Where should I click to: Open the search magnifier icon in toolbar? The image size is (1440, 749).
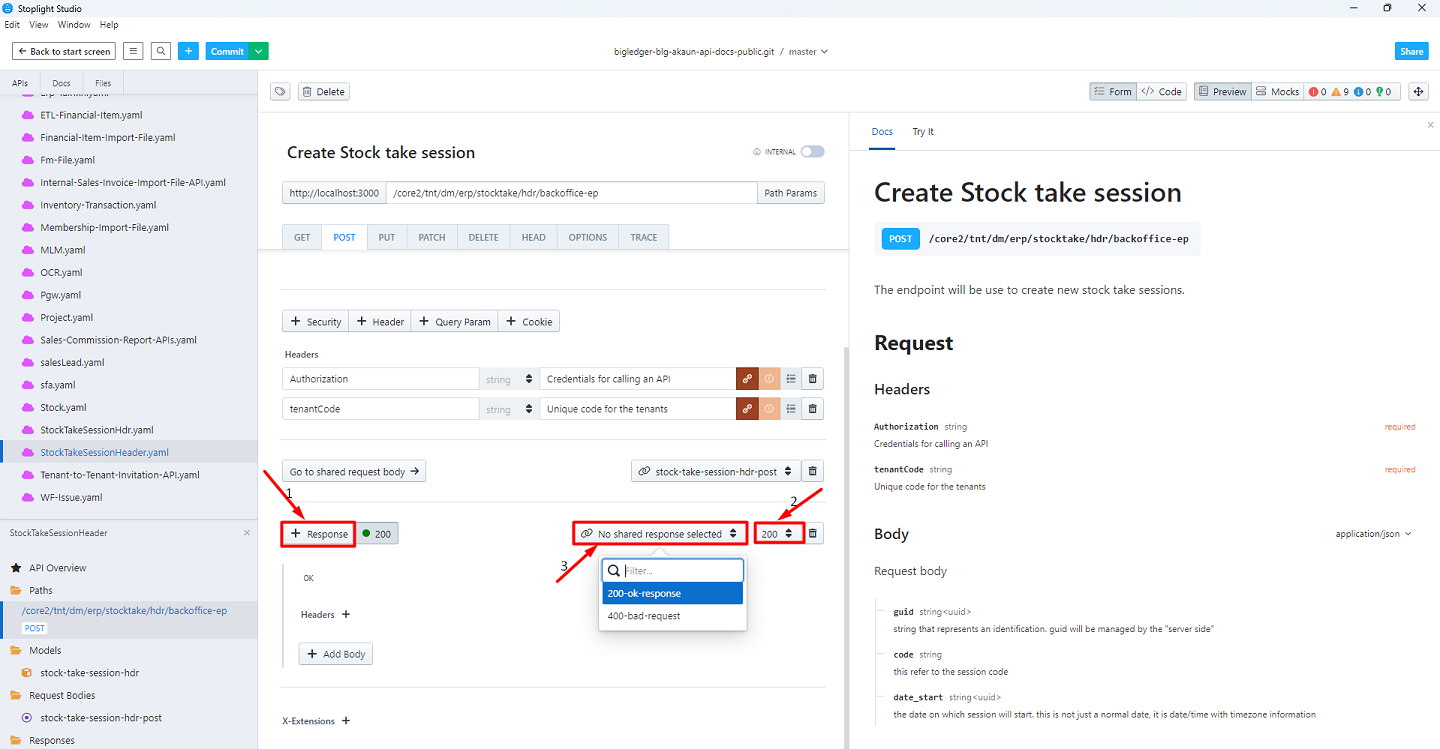tap(161, 51)
